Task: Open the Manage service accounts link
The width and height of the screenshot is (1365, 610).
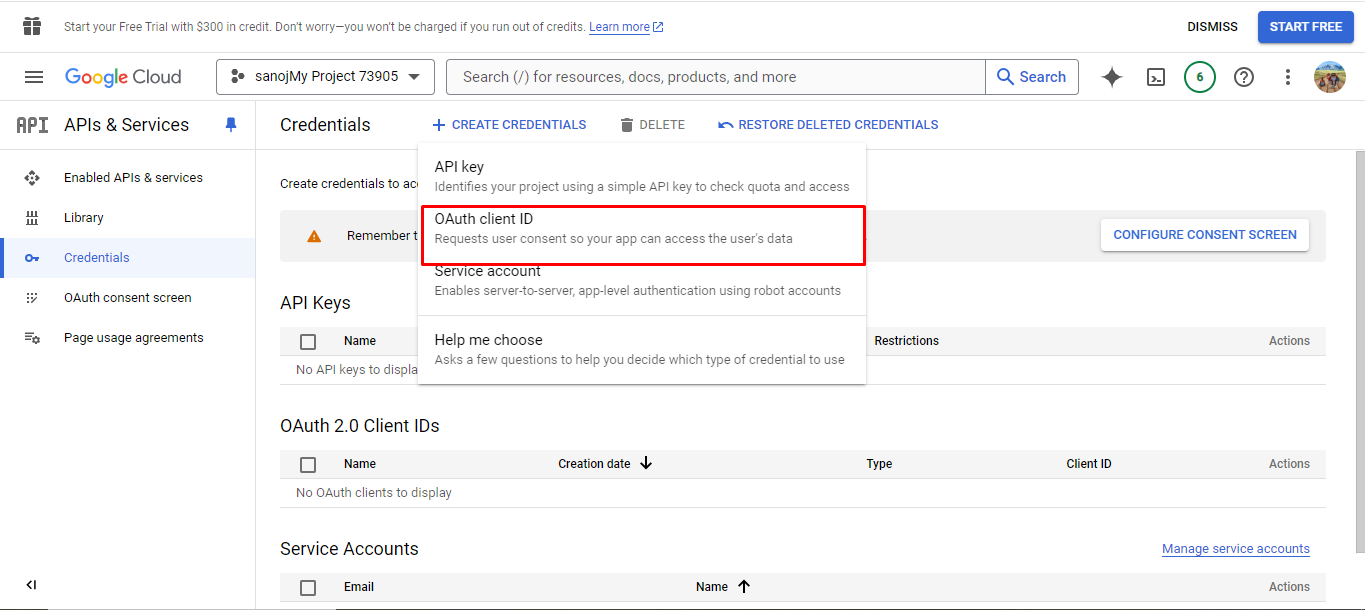Action: pos(1235,549)
